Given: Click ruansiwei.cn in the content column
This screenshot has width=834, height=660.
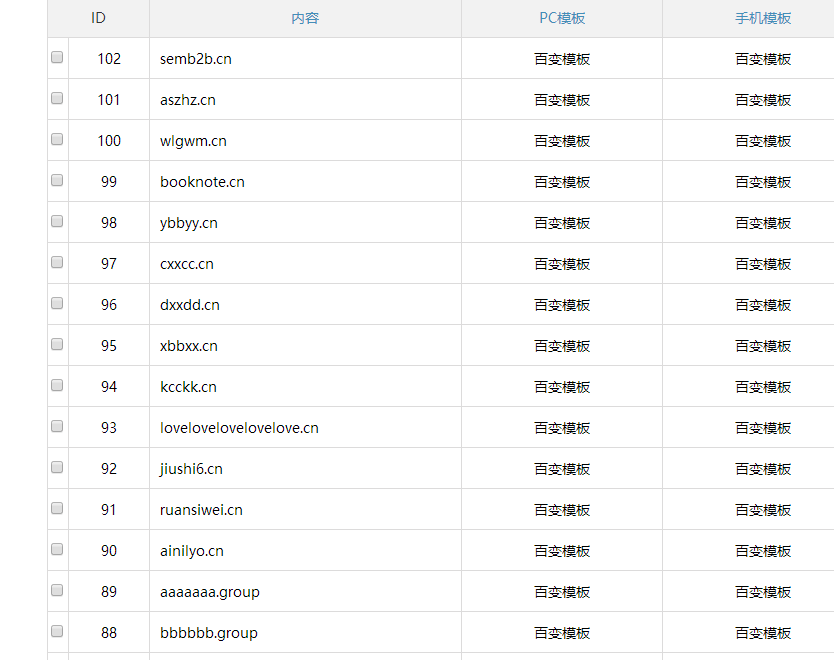Looking at the screenshot, I should (201, 510).
